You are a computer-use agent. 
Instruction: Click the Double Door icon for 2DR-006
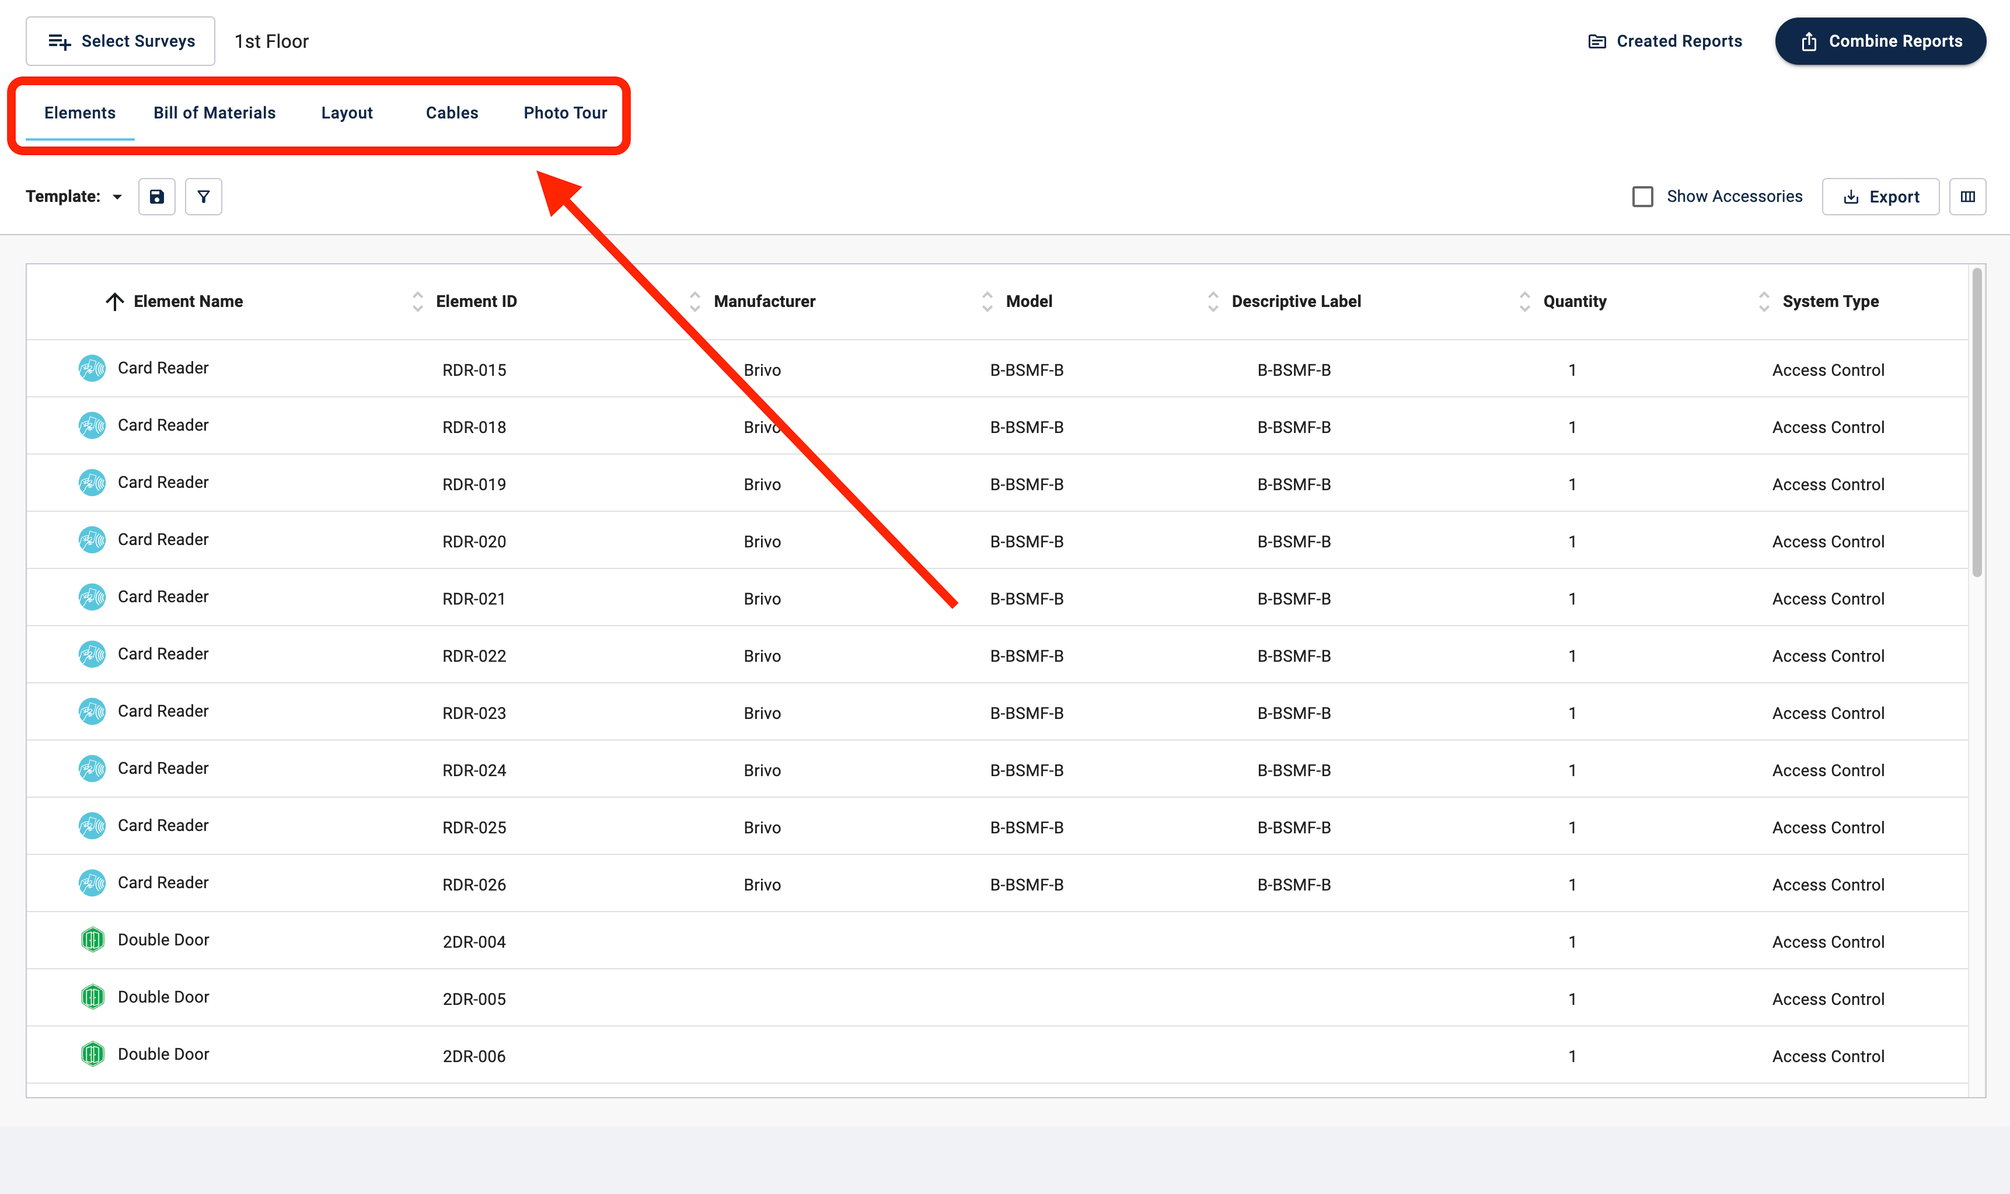[92, 1054]
